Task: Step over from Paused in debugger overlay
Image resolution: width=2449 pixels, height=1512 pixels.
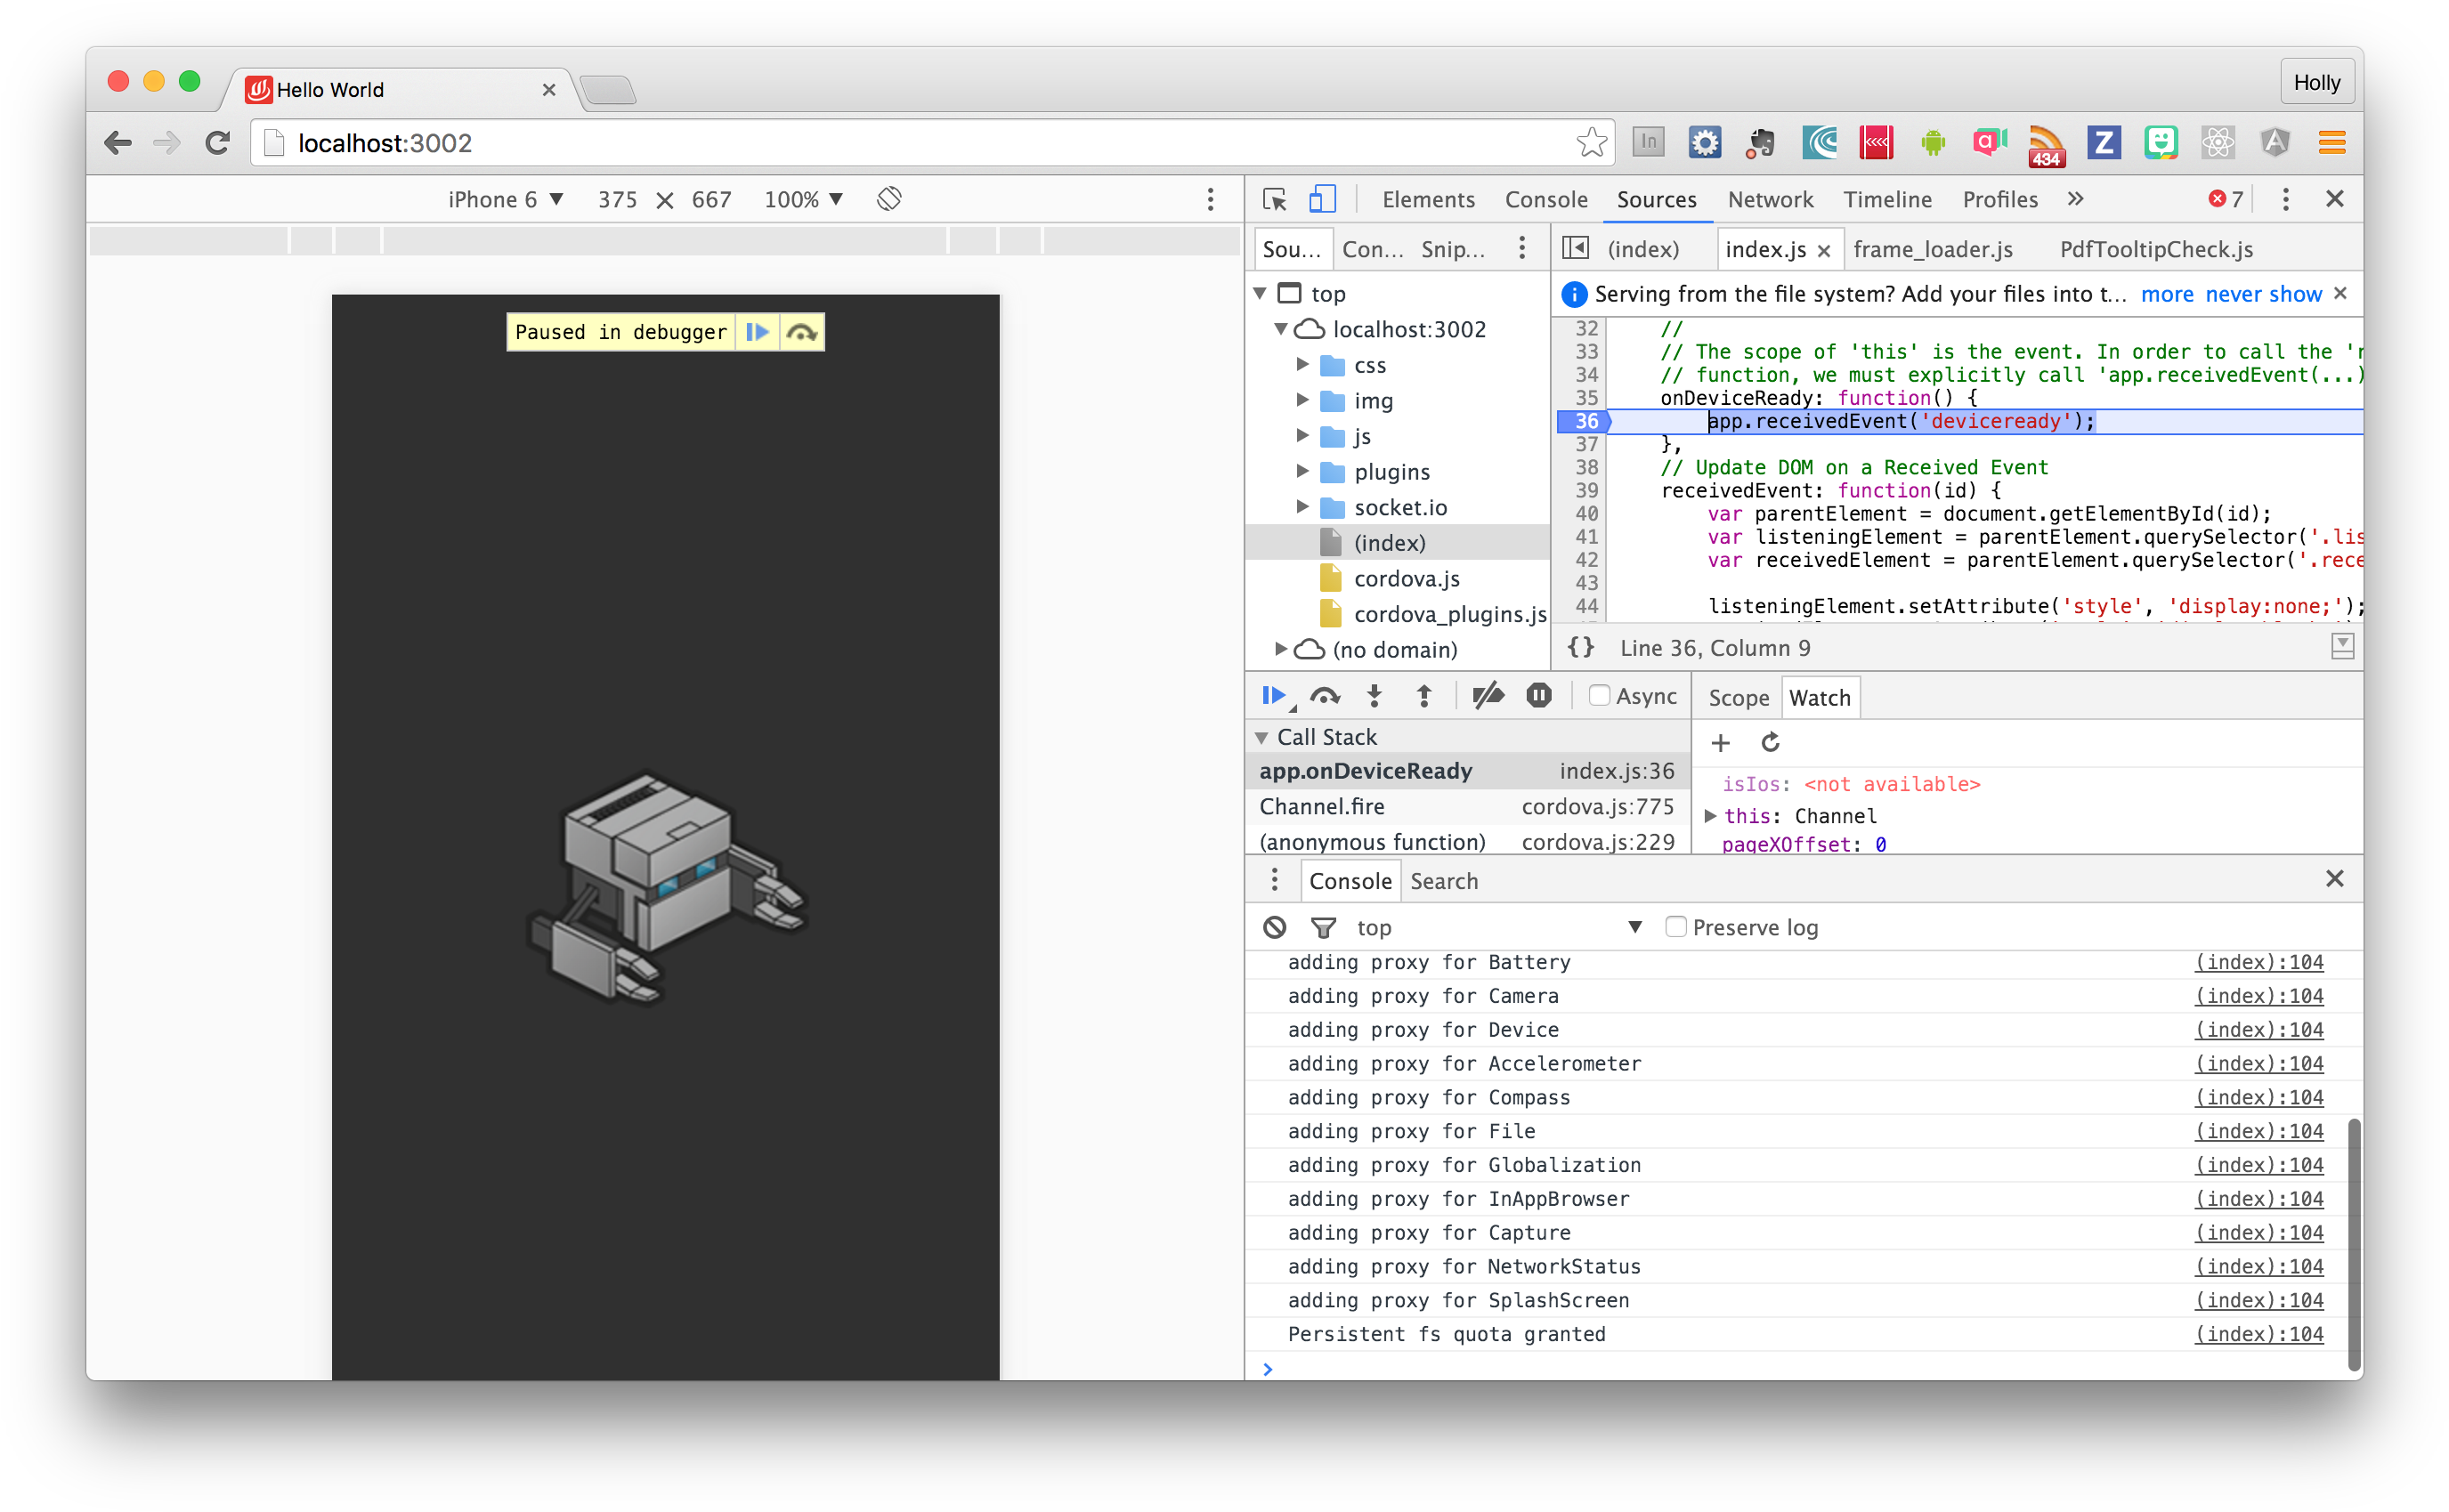Action: click(x=801, y=332)
